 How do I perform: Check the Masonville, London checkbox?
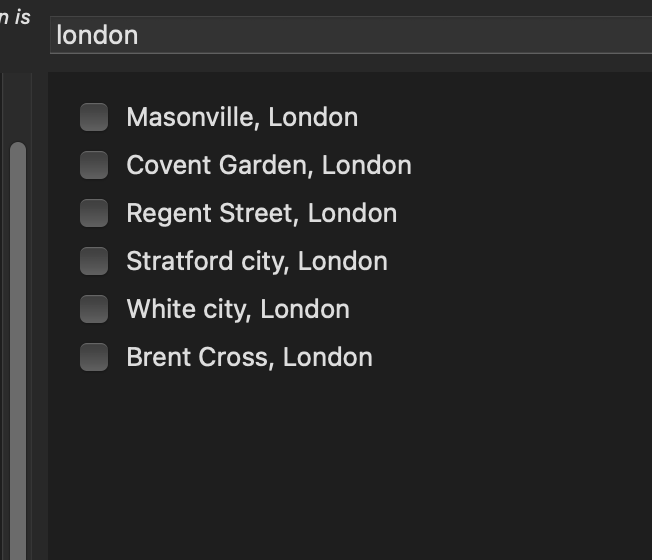click(94, 117)
